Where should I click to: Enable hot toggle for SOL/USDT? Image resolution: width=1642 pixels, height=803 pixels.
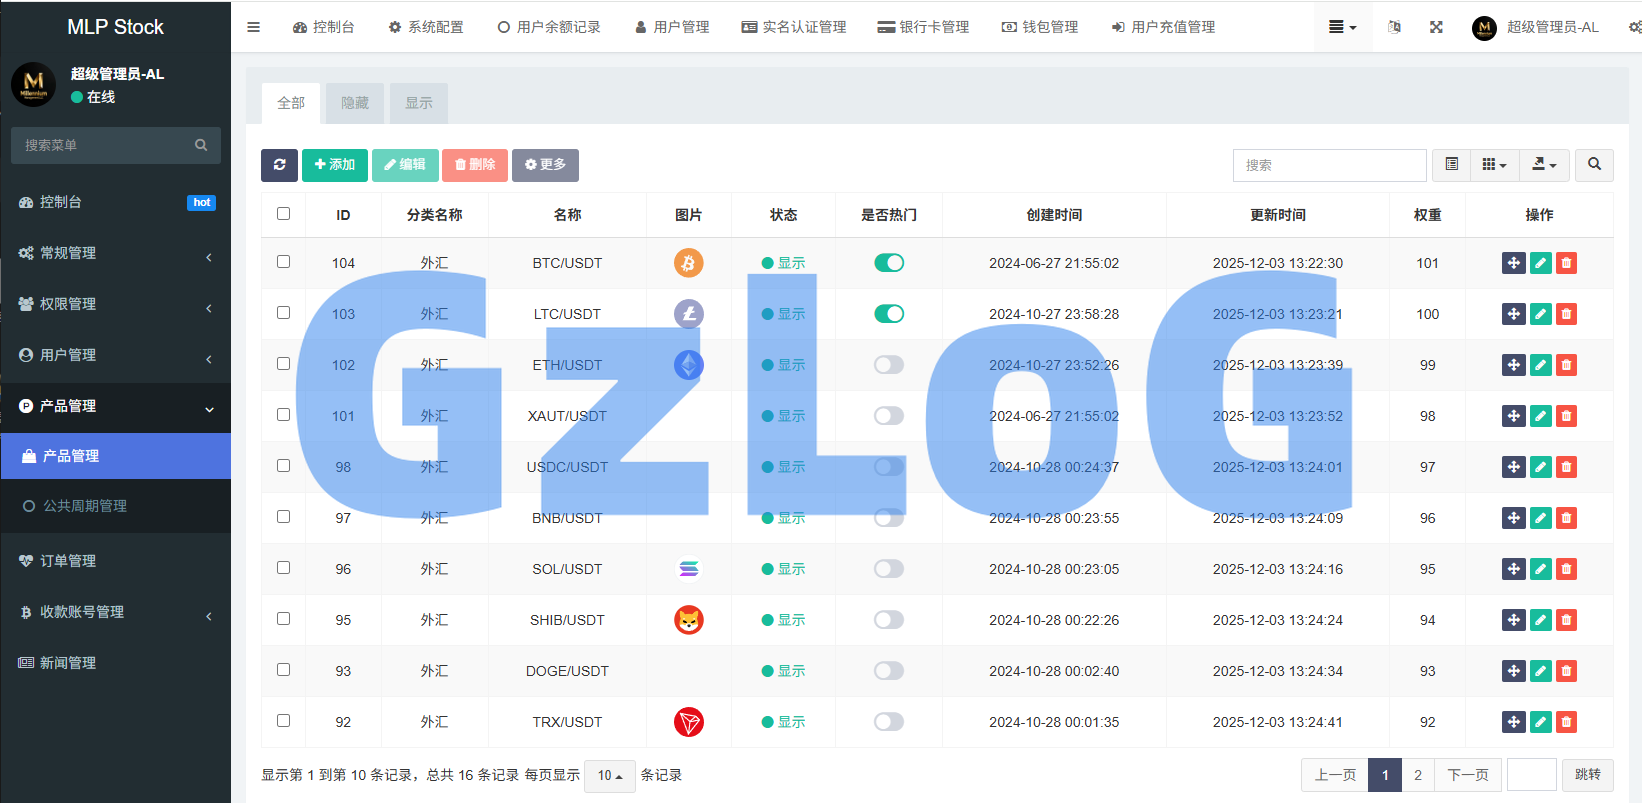[x=888, y=569]
